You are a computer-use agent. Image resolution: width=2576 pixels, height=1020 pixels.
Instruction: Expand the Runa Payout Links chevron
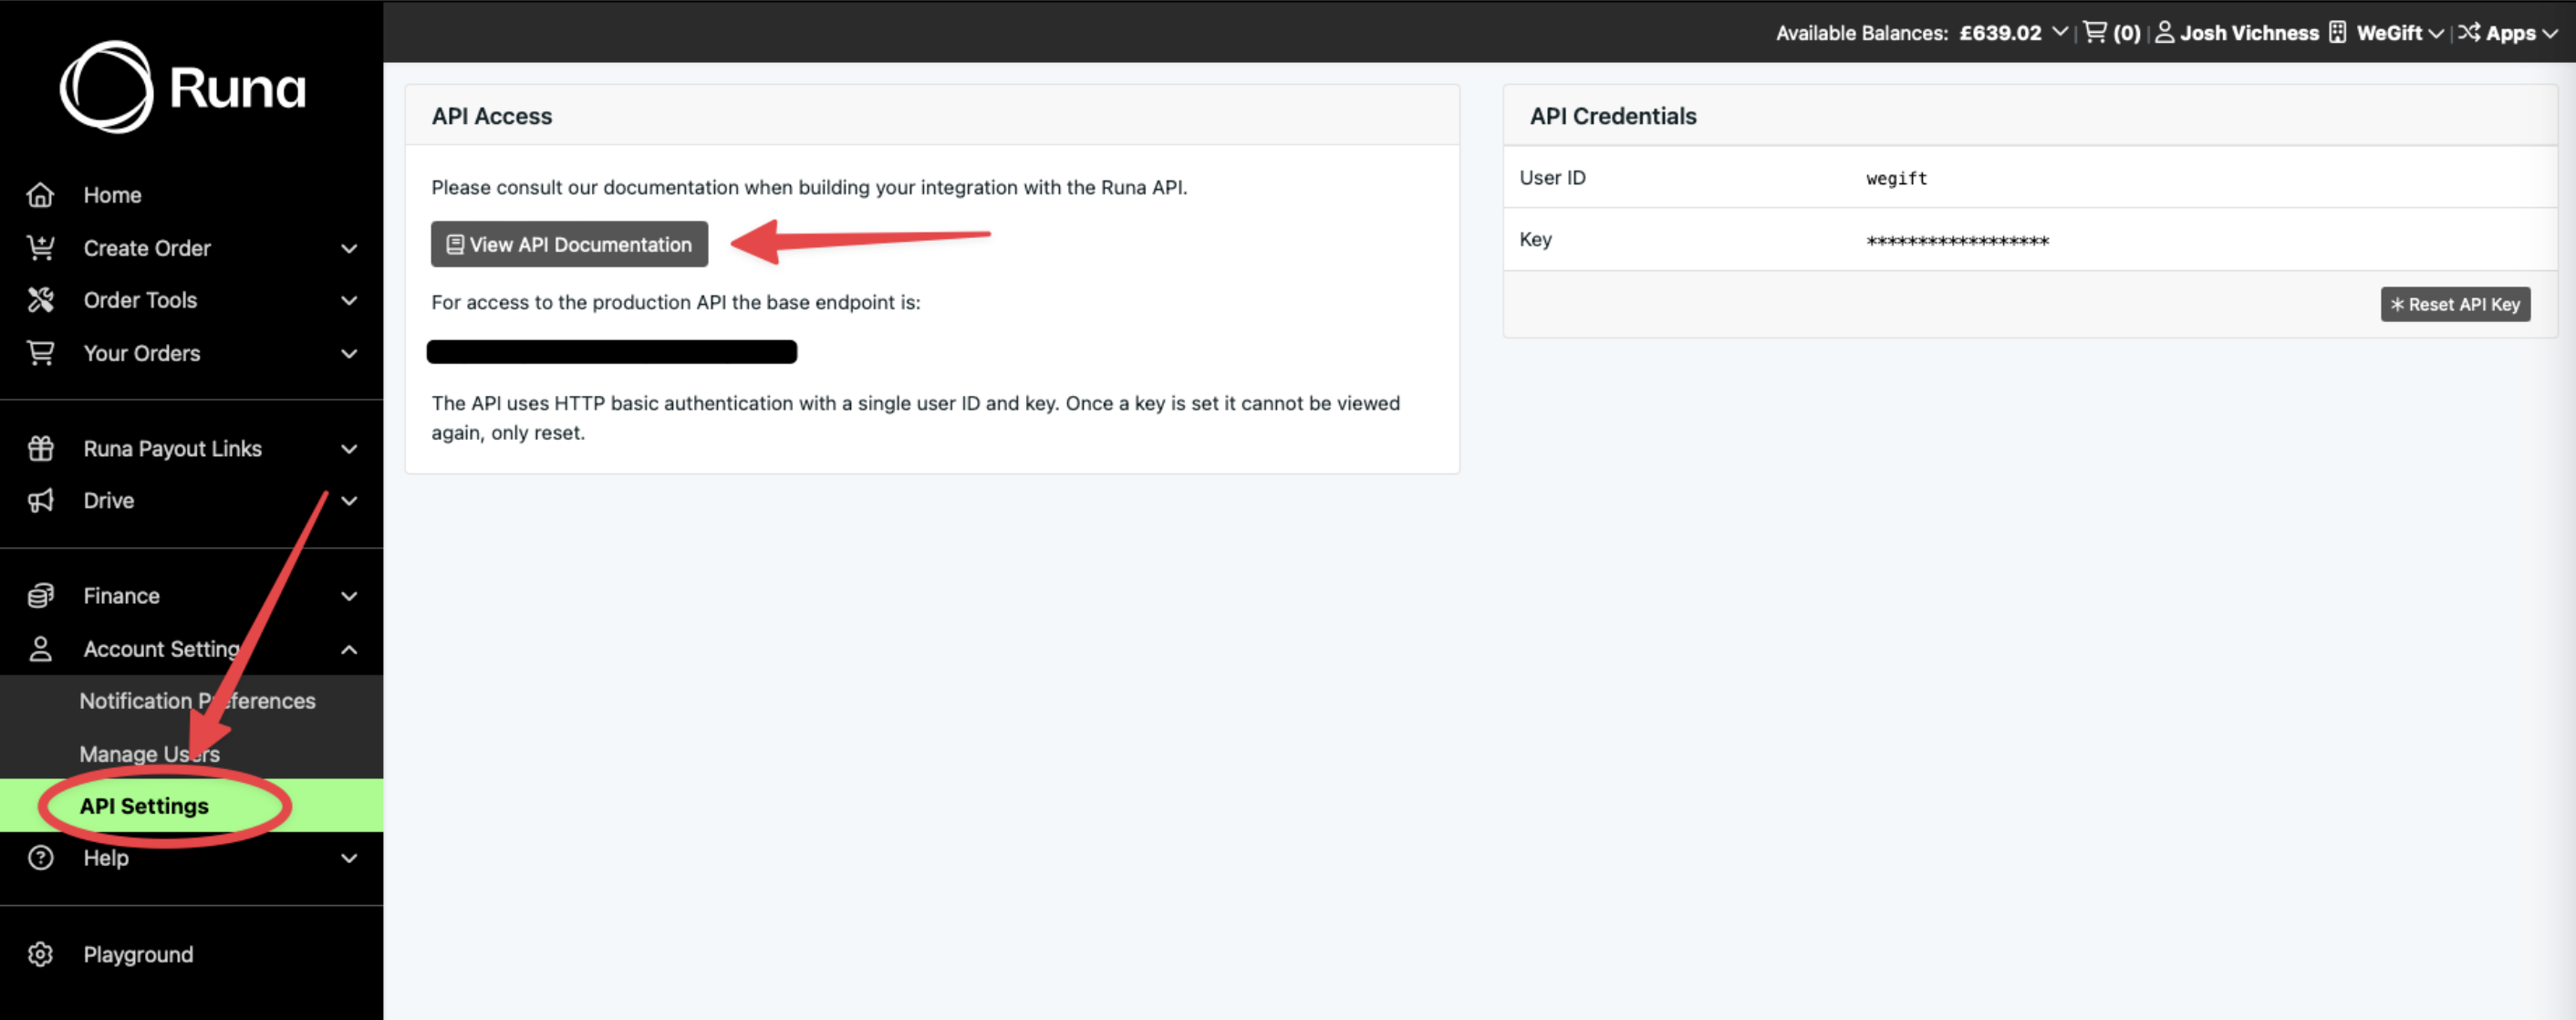click(349, 449)
